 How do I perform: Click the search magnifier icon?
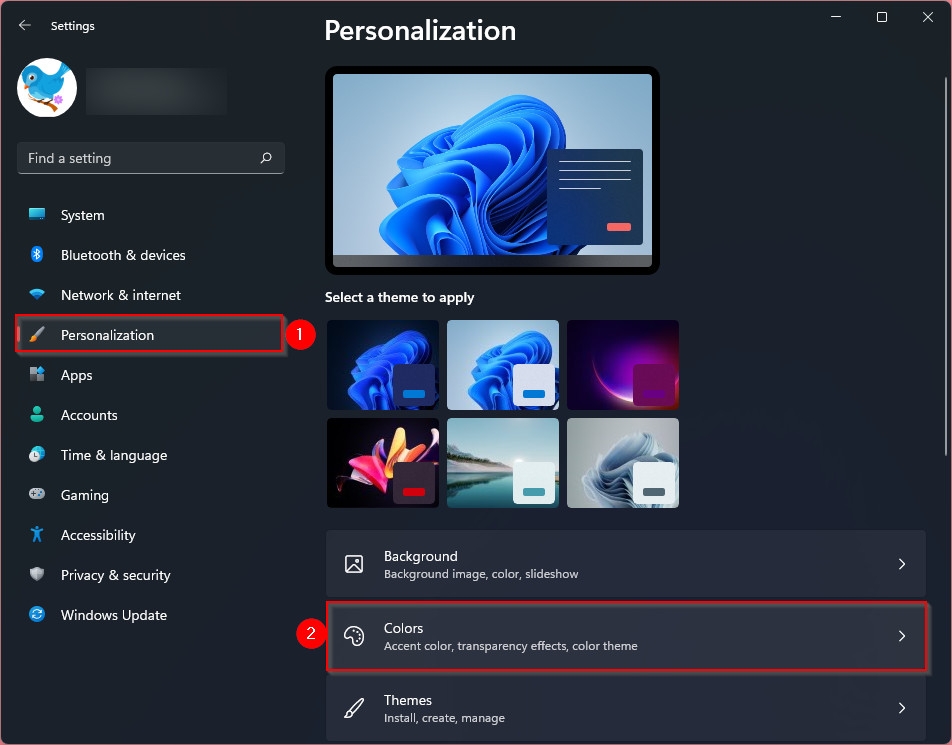pyautogui.click(x=266, y=158)
